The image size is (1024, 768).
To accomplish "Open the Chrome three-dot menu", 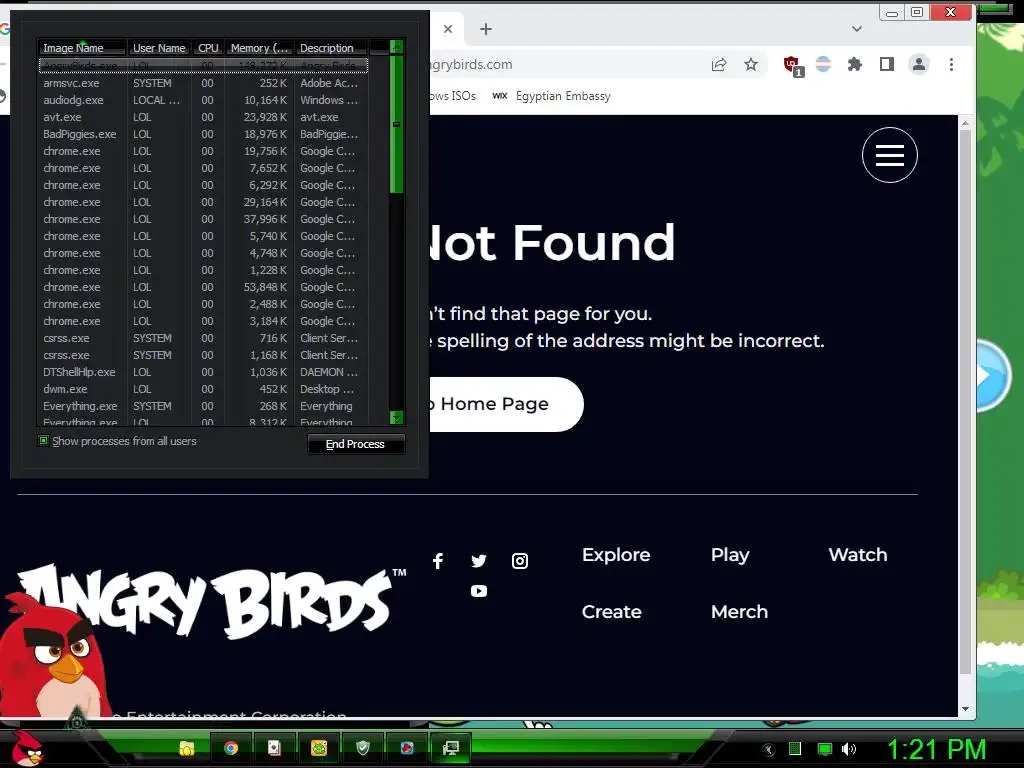I will click(x=952, y=64).
